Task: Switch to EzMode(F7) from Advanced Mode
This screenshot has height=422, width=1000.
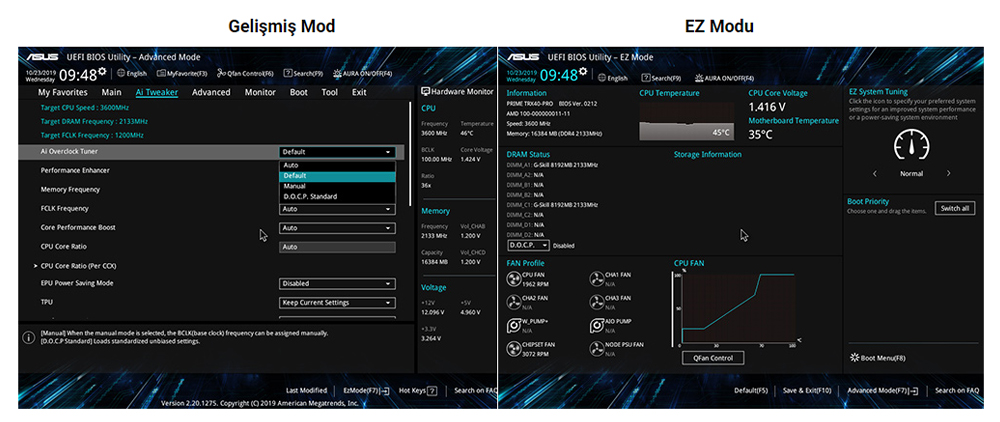Action: click(x=366, y=390)
